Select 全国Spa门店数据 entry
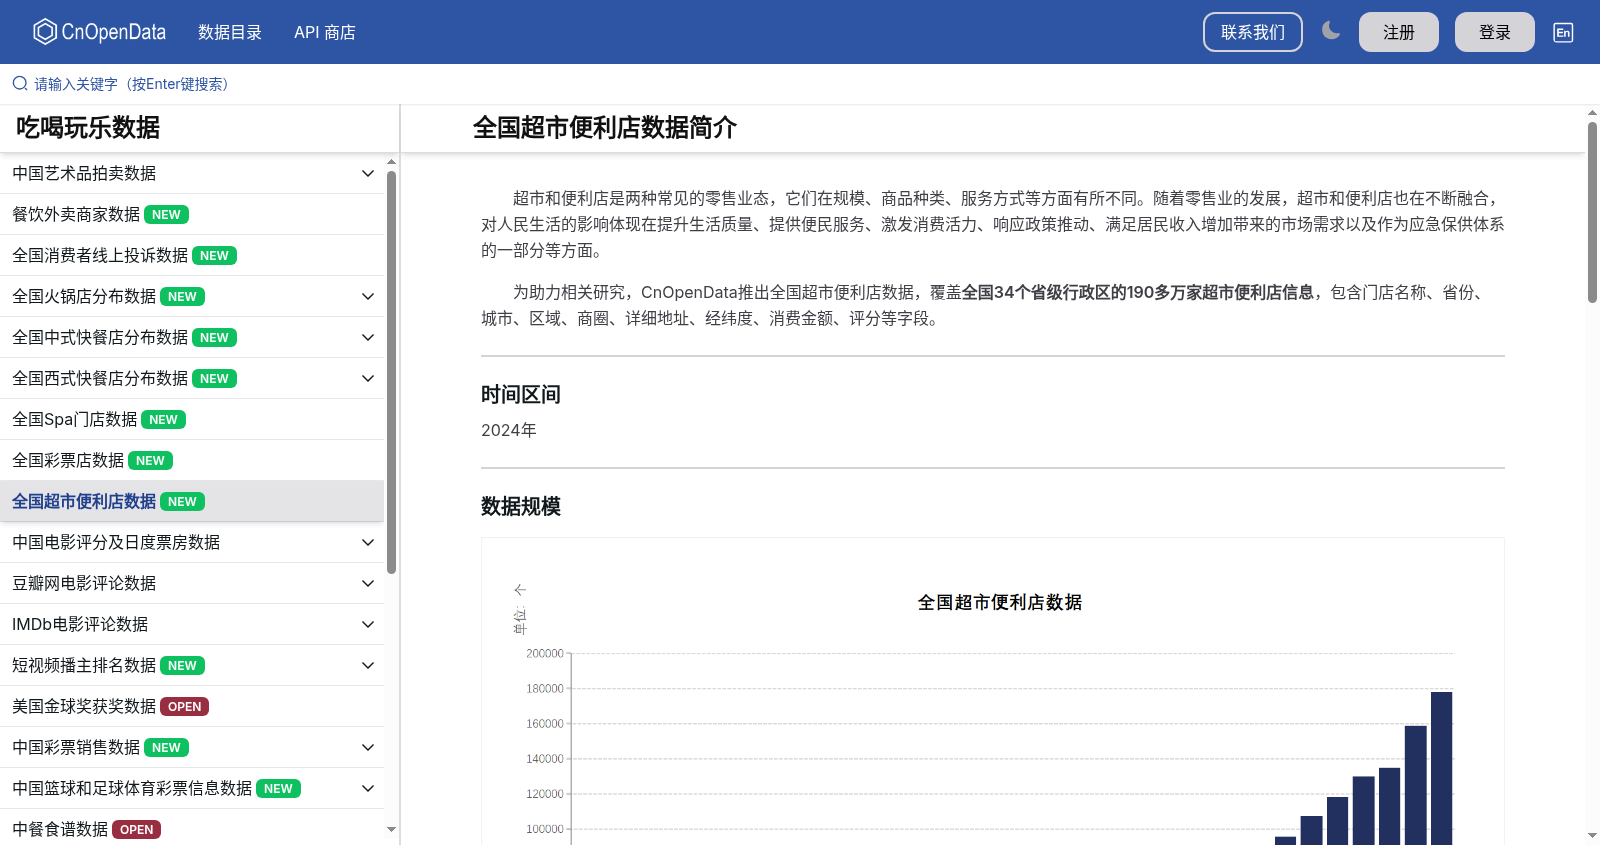 pos(192,419)
